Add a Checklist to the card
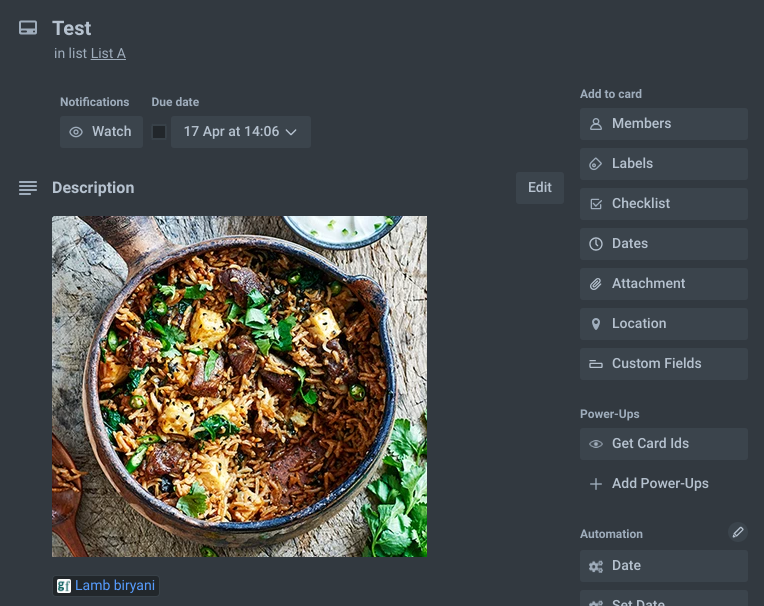Image resolution: width=764 pixels, height=606 pixels. click(x=664, y=204)
